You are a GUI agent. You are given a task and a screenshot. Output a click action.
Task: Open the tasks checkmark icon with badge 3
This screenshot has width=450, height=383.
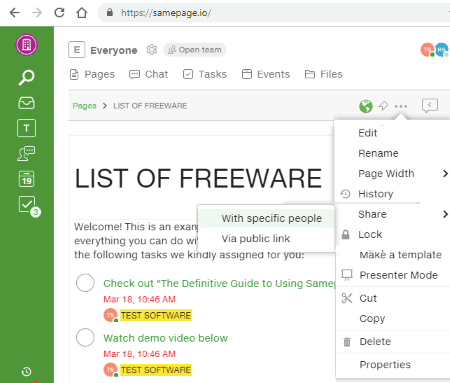tap(29, 206)
